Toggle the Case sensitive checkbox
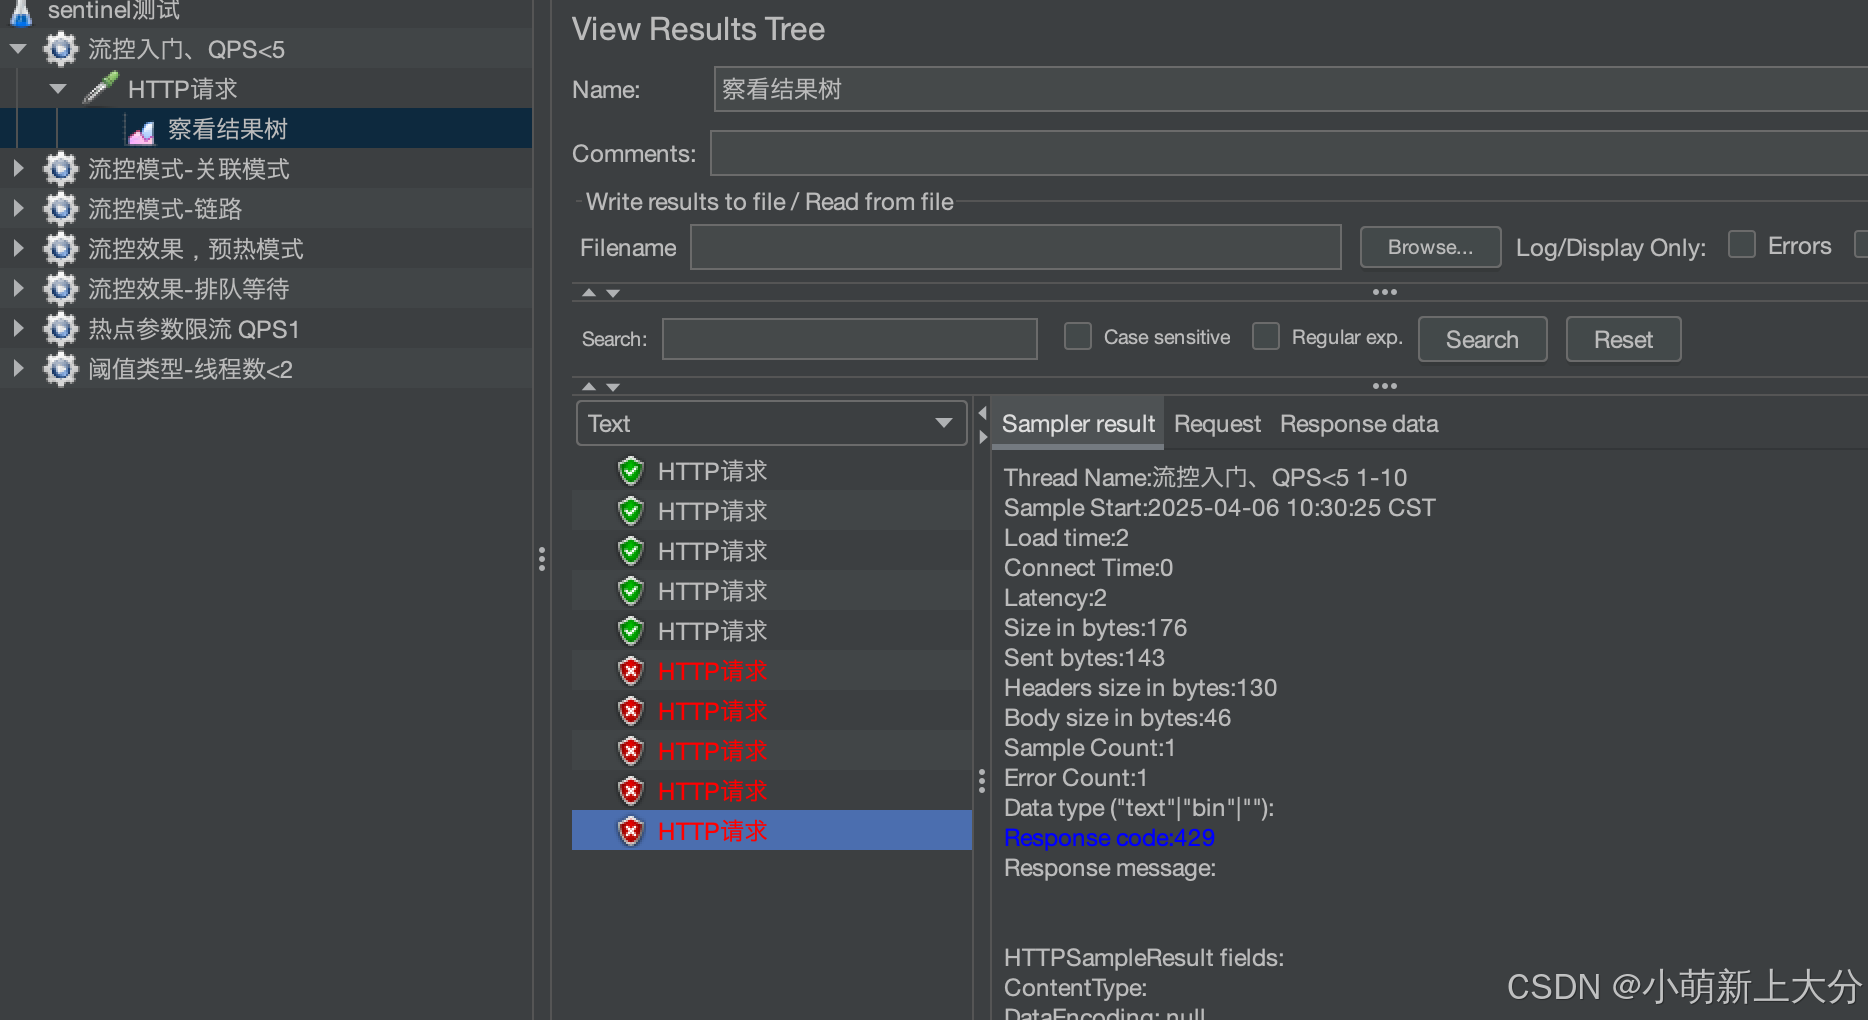 (x=1078, y=336)
